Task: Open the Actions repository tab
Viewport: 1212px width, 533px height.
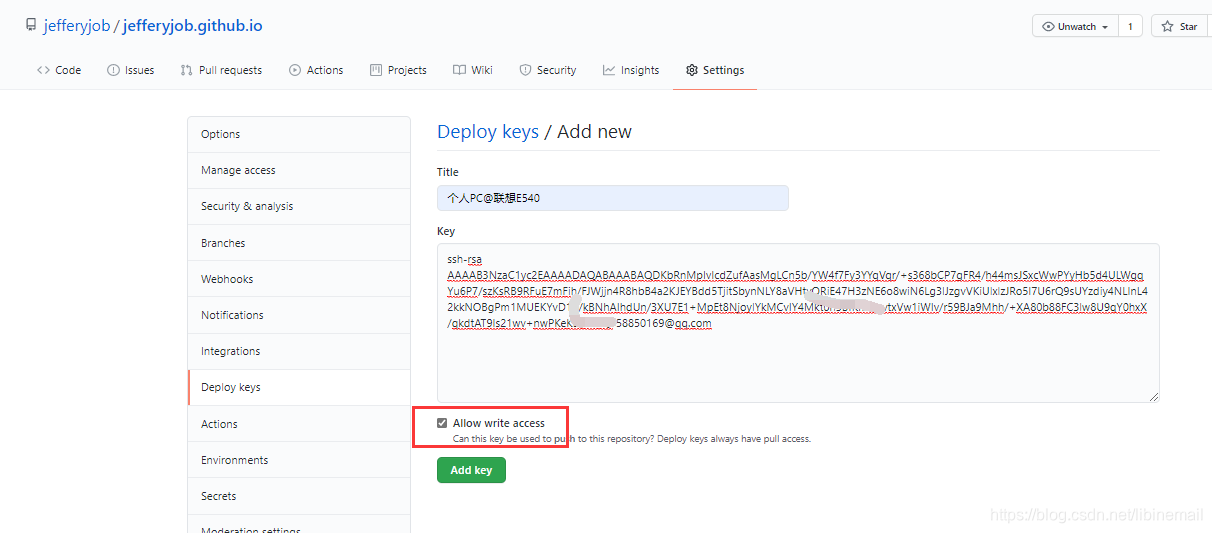Action: click(316, 70)
